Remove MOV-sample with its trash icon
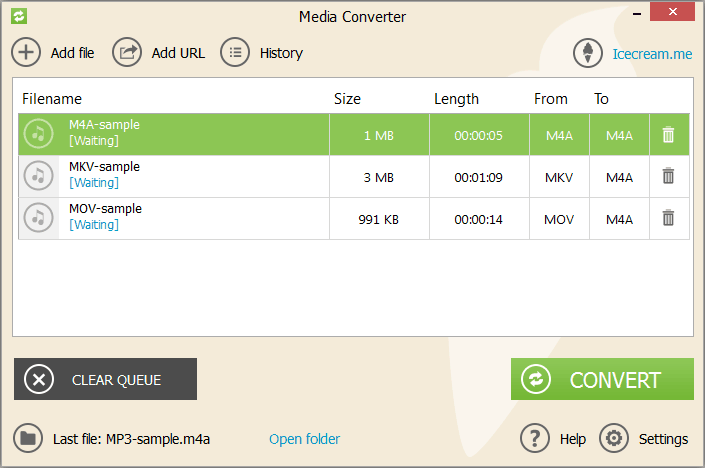 (669, 218)
